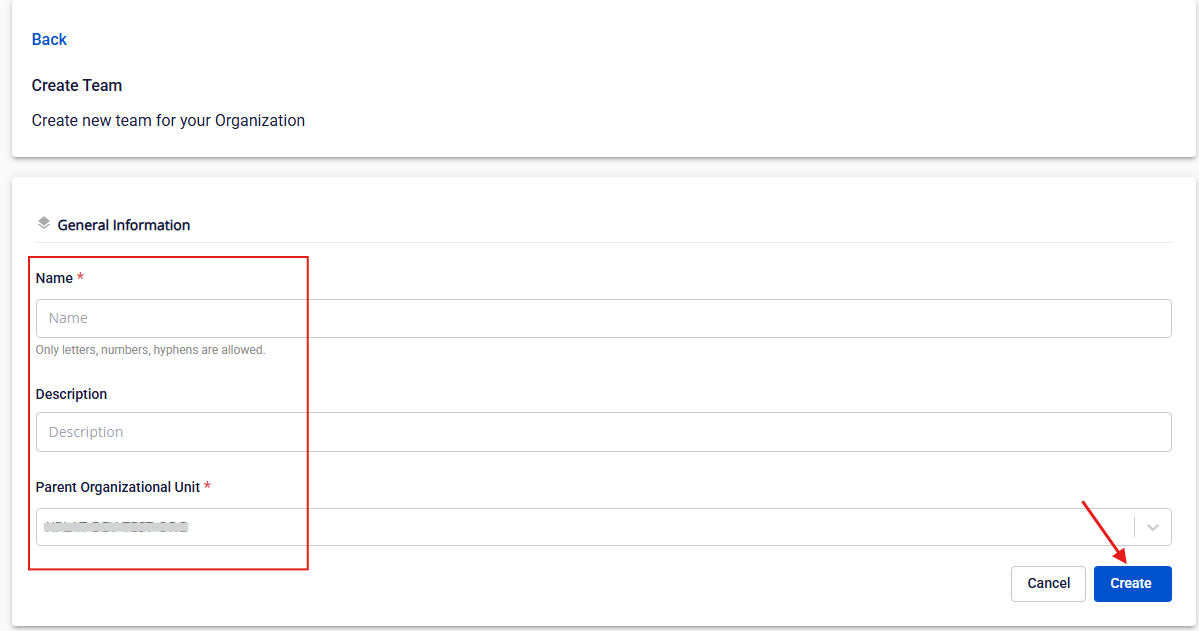Click the red asterisk beside Name
Screen dimensions: 1199x631
[x=80, y=277]
